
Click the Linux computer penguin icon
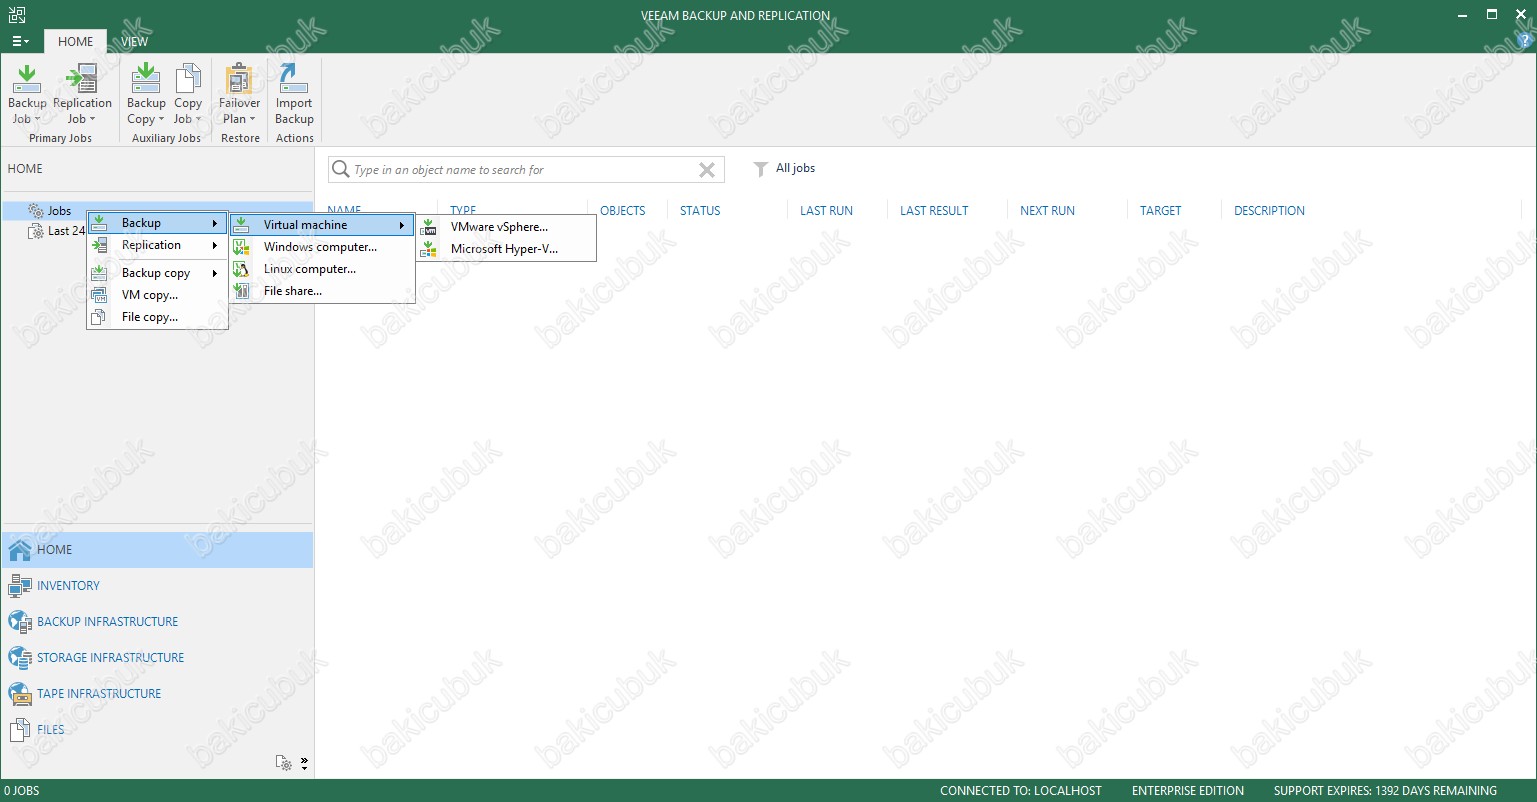tap(242, 269)
